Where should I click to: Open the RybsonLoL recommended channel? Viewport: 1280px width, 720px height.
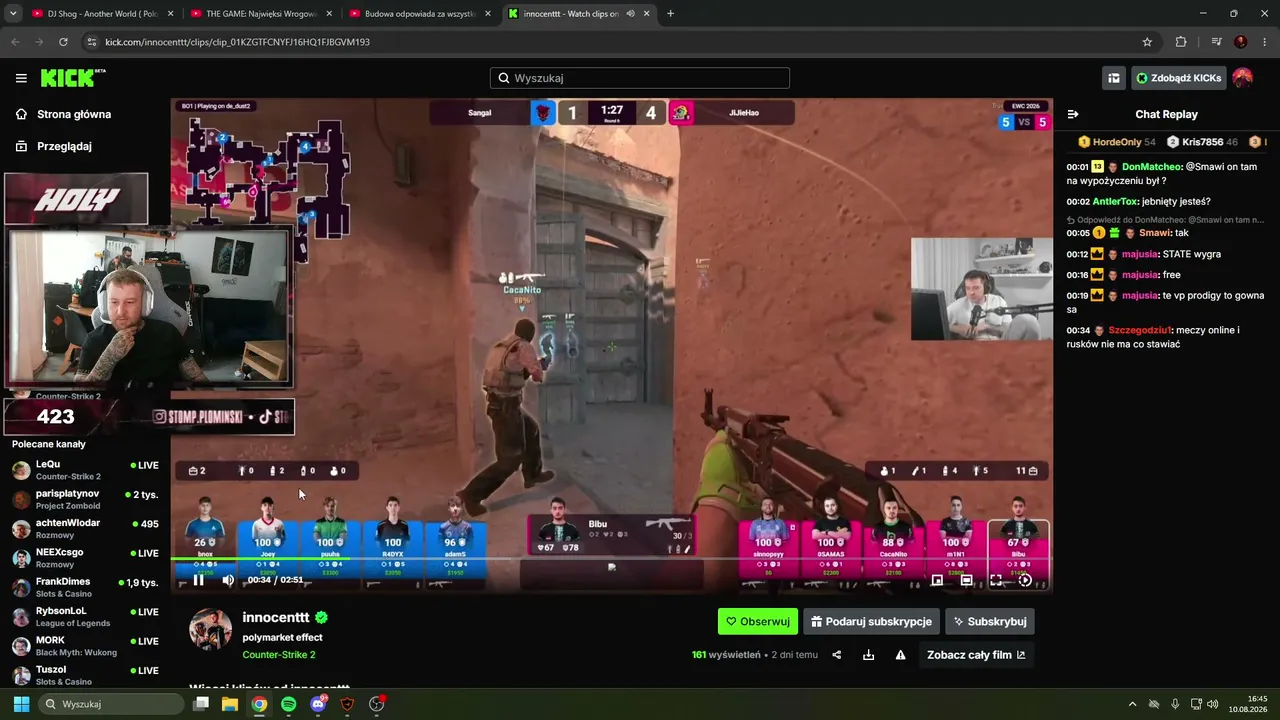[85, 616]
